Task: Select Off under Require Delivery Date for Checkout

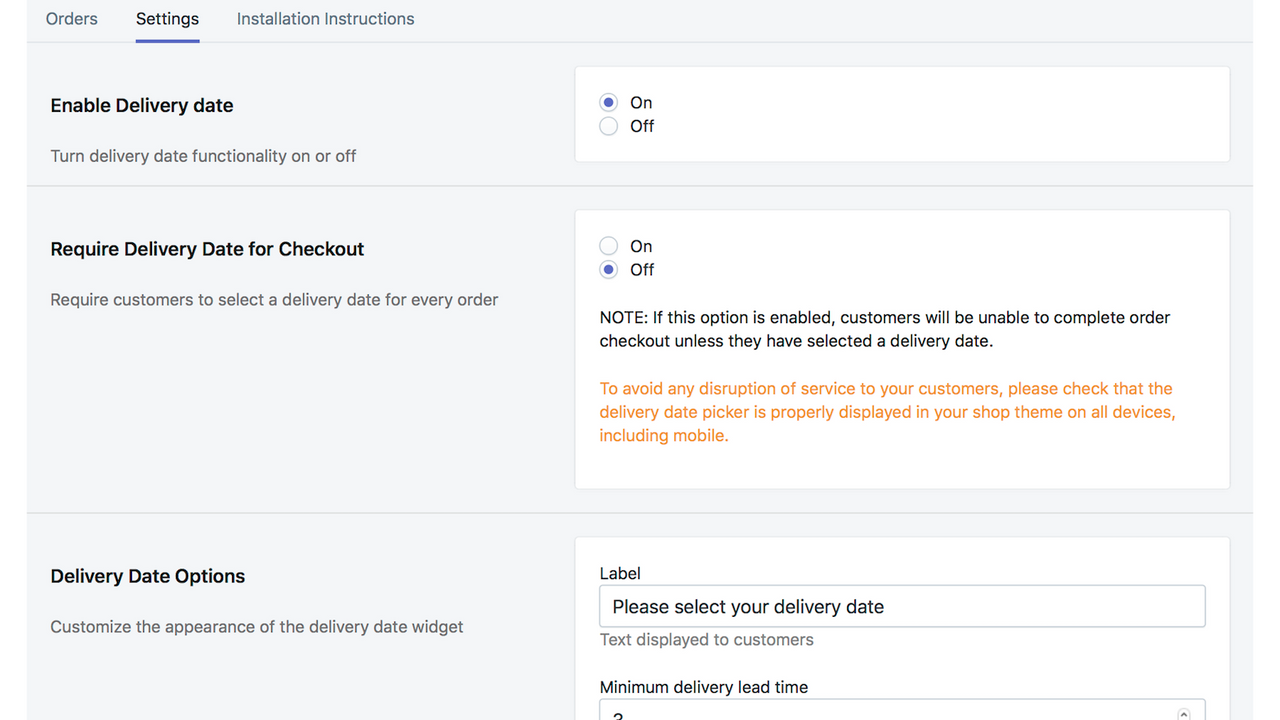Action: [x=608, y=269]
